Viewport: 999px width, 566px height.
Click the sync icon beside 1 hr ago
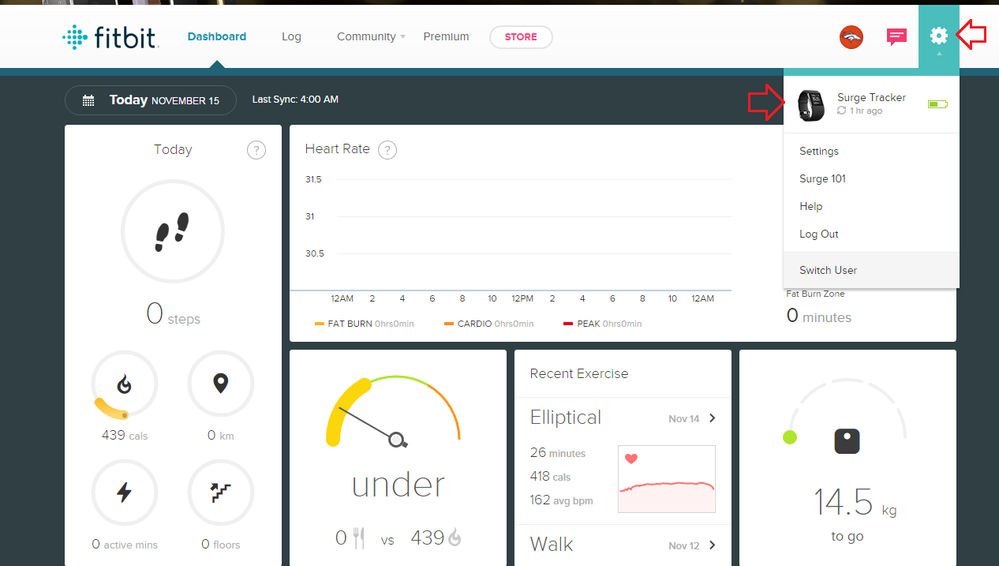(841, 110)
